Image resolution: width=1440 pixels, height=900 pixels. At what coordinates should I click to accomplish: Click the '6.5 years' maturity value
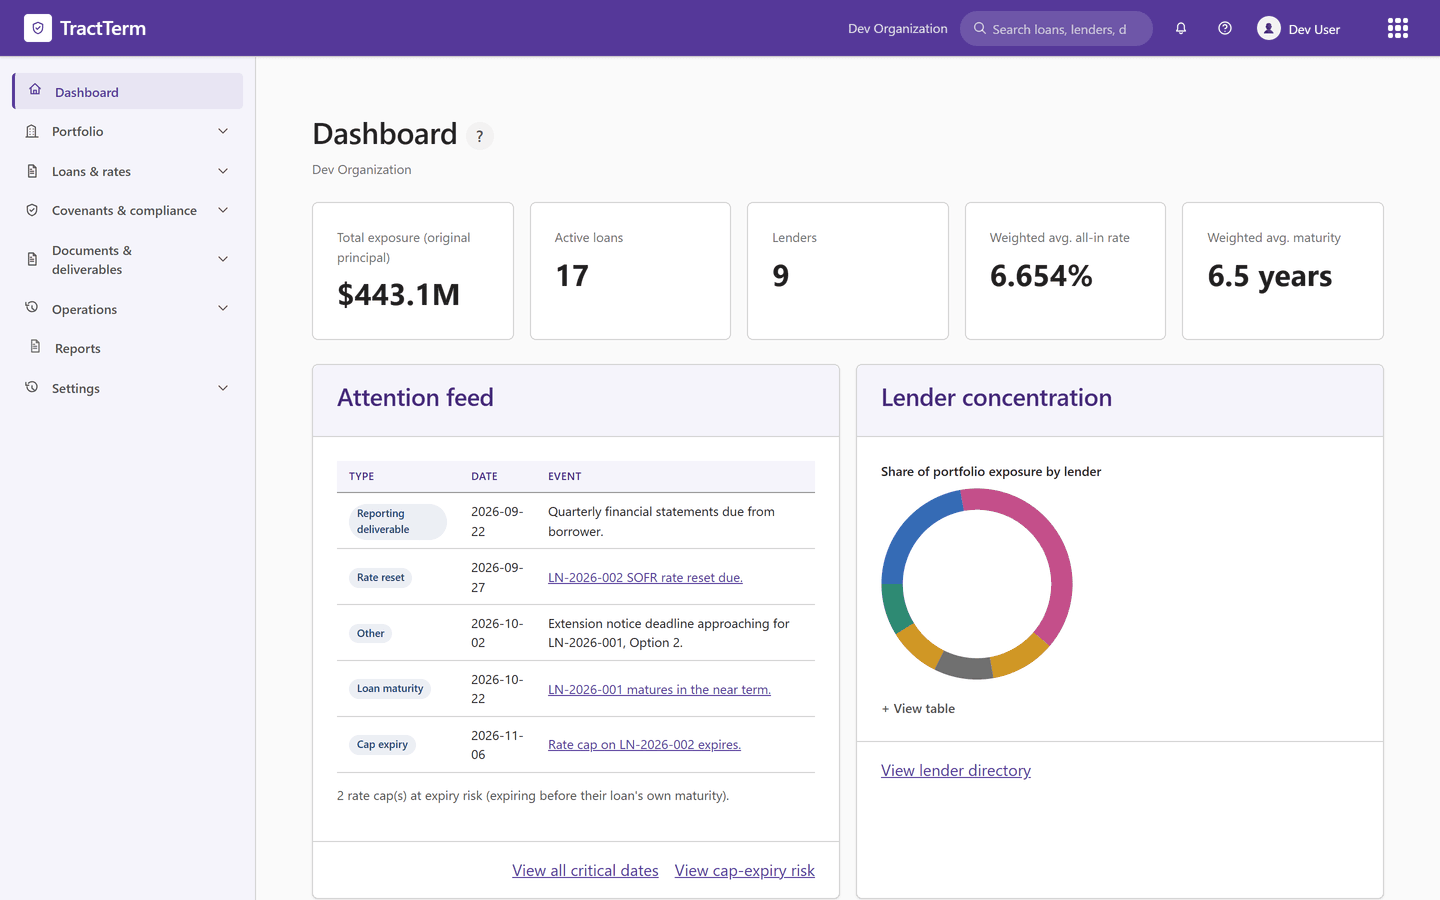click(1270, 276)
